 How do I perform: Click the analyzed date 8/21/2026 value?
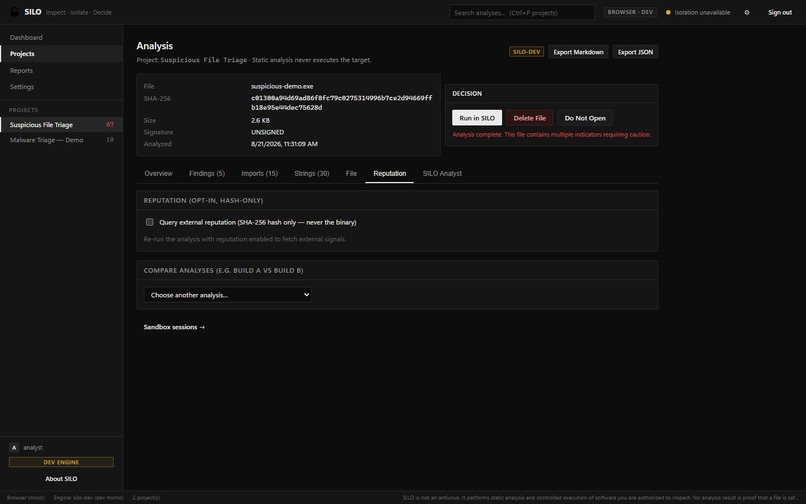tap(284, 144)
